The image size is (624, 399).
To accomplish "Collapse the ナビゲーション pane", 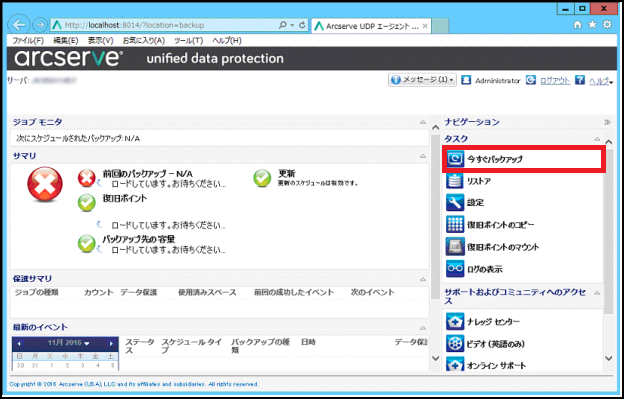I will (x=607, y=122).
